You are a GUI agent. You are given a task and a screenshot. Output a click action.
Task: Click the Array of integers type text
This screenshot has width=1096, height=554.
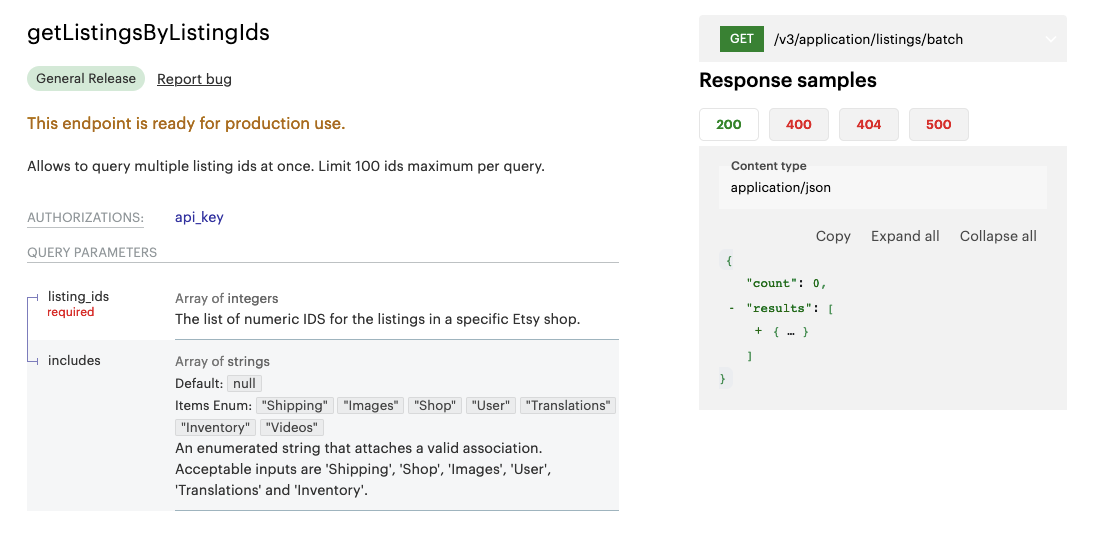226,298
